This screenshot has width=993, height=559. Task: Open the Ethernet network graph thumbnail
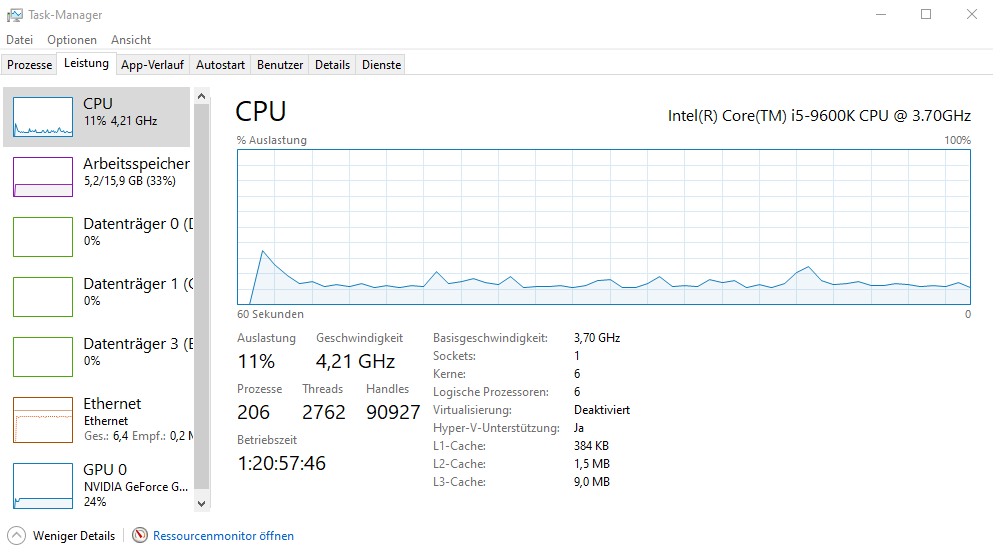pos(43,420)
